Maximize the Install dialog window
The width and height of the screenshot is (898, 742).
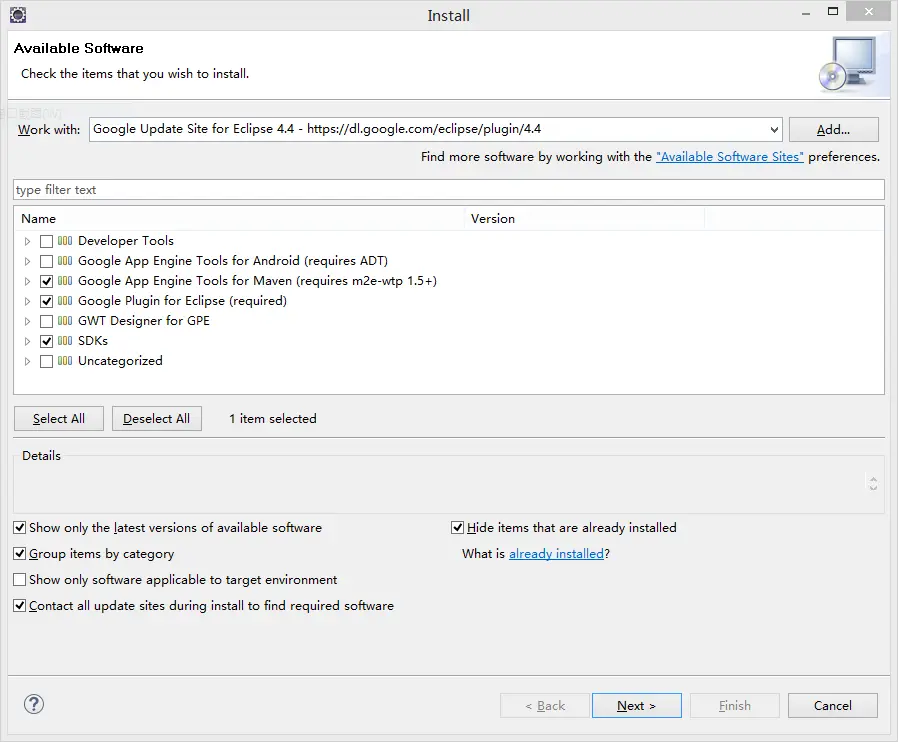pyautogui.click(x=833, y=11)
